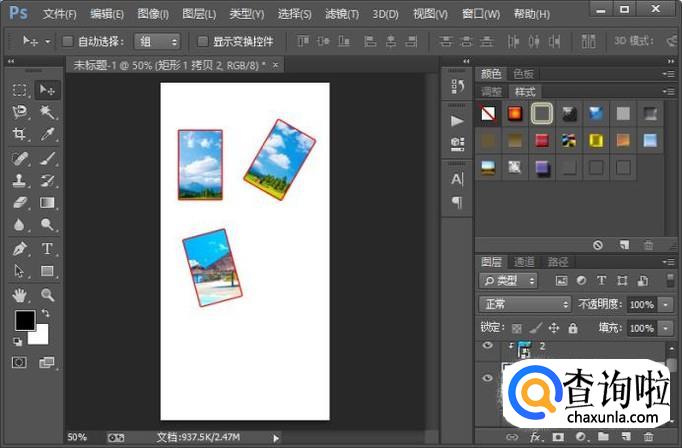This screenshot has width=682, height=448.
Task: Hide layer 2 using eye icon
Action: click(488, 345)
